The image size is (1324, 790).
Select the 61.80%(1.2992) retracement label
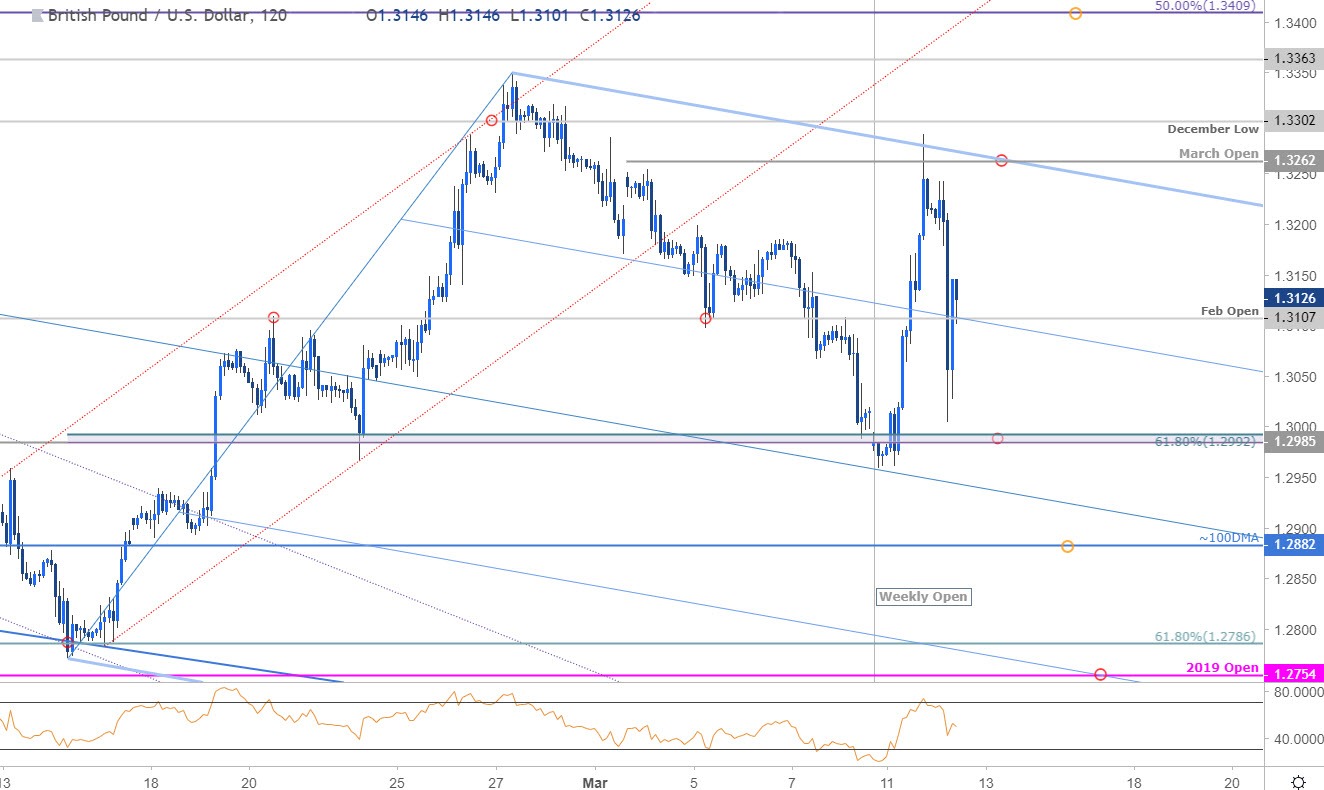pos(1207,441)
